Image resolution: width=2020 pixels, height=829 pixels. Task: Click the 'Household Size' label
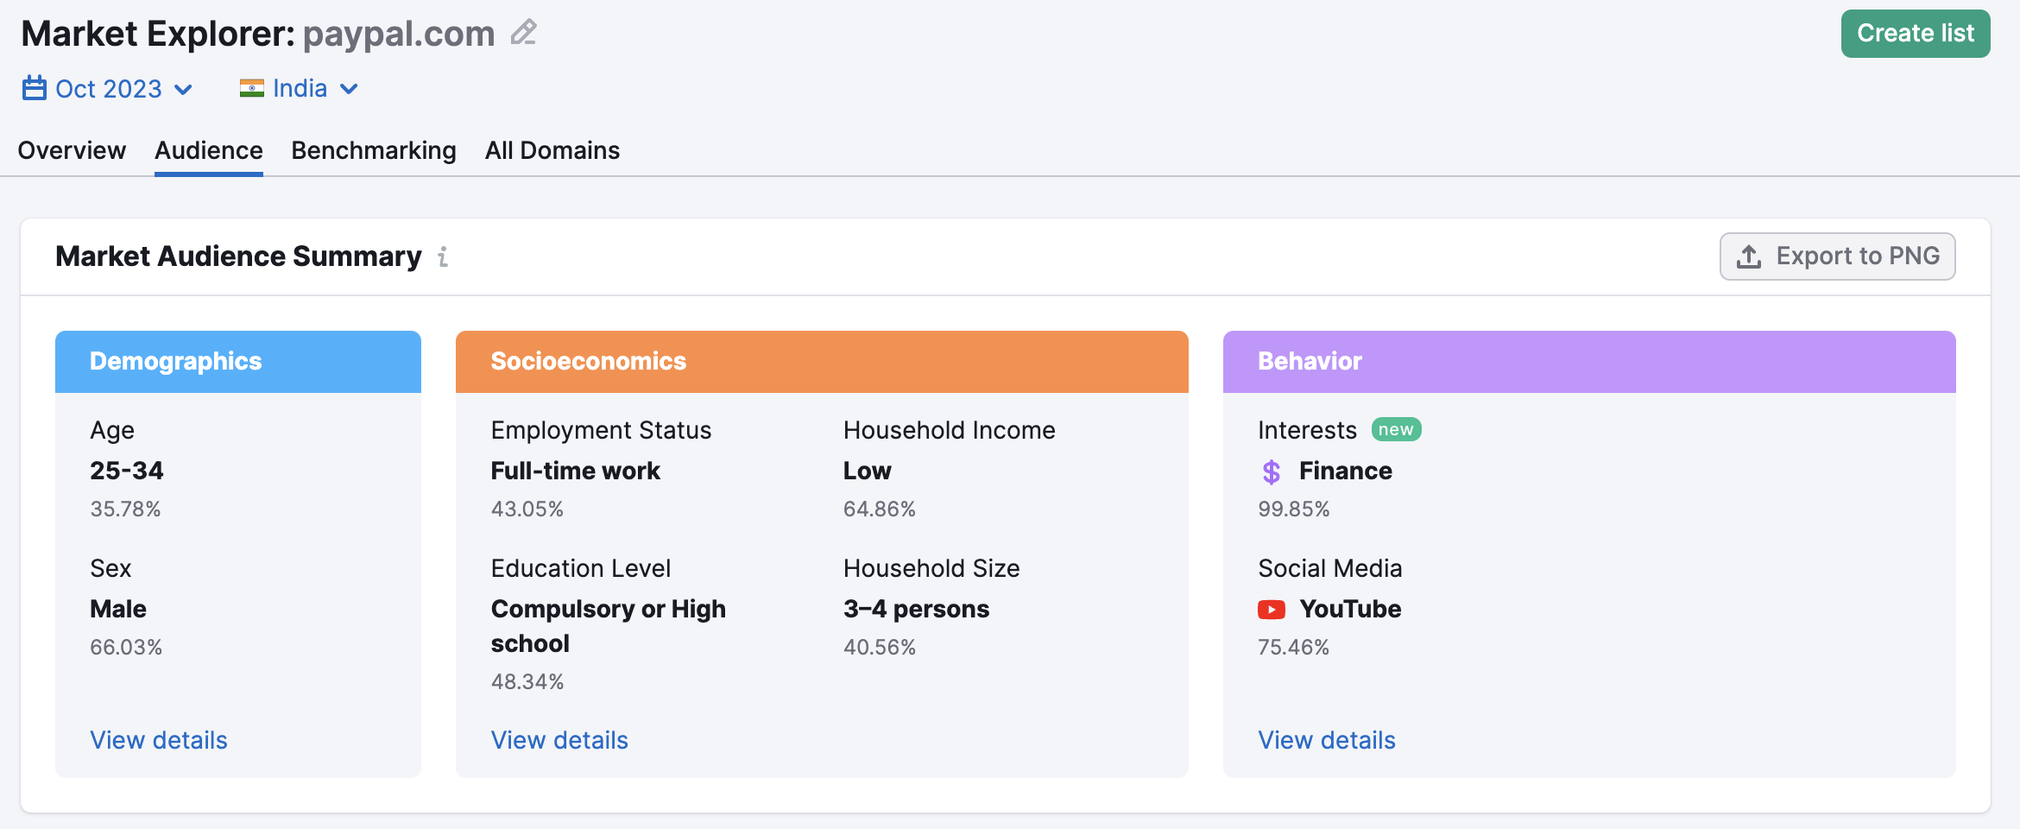pyautogui.click(x=931, y=568)
